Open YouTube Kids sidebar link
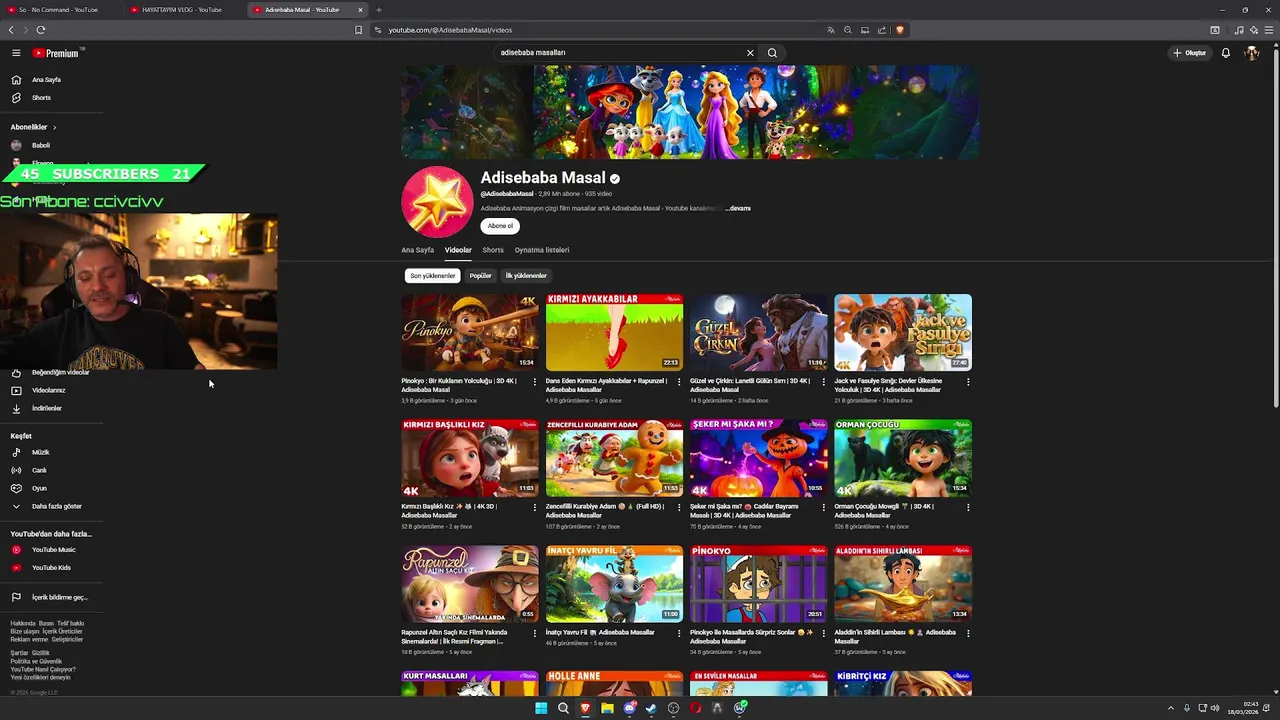Screen dimensions: 1280x720 coord(51,568)
